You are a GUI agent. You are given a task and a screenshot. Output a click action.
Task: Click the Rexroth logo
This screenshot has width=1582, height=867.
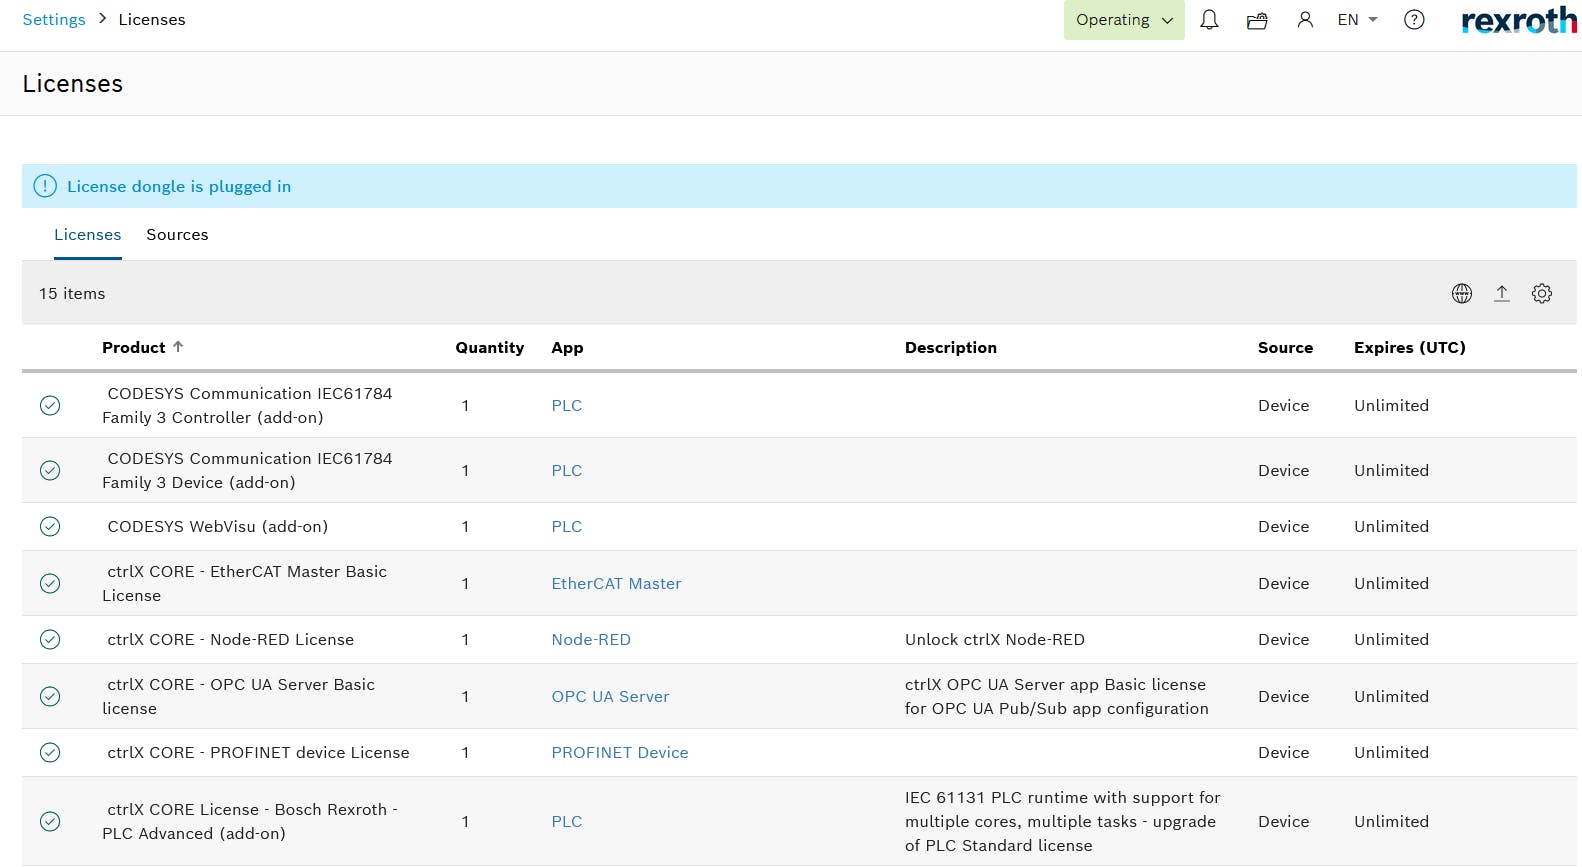click(x=1518, y=20)
